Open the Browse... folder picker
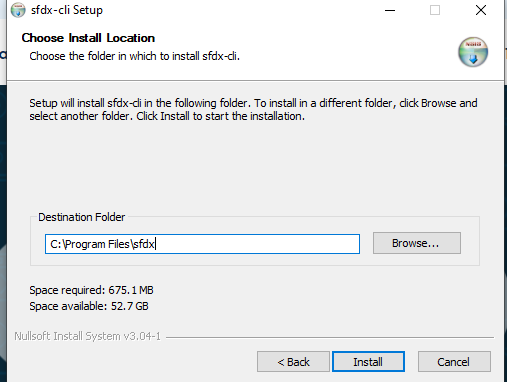The height and width of the screenshot is (382, 507). 417,243
